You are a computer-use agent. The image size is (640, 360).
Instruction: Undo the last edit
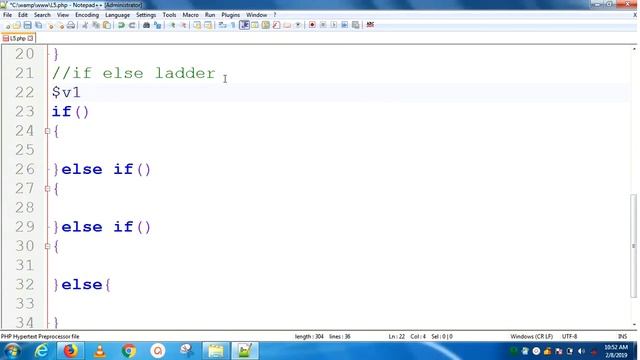[x=121, y=25]
